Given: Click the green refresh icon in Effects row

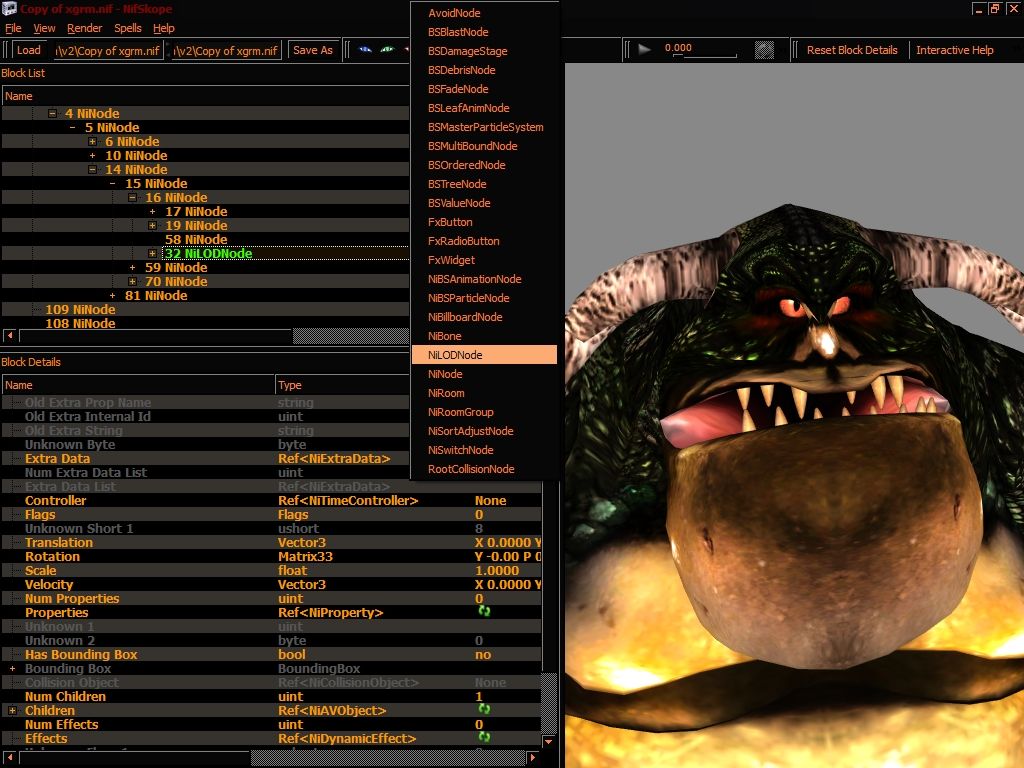Looking at the screenshot, I should click(484, 737).
